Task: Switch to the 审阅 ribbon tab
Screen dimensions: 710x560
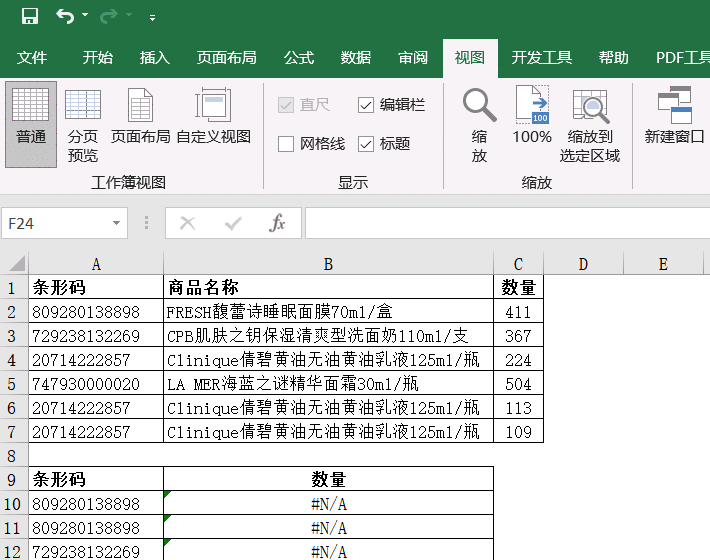Action: point(413,58)
